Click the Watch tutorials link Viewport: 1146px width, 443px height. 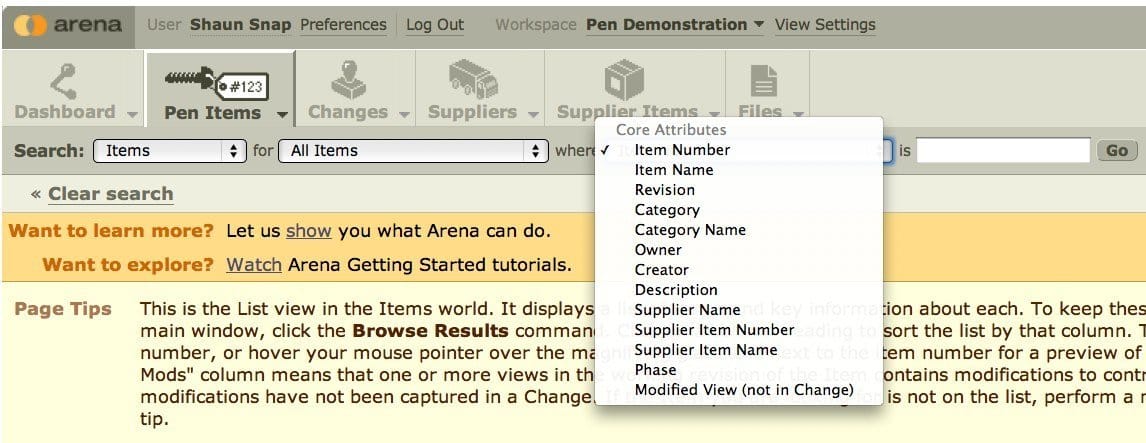[x=254, y=264]
